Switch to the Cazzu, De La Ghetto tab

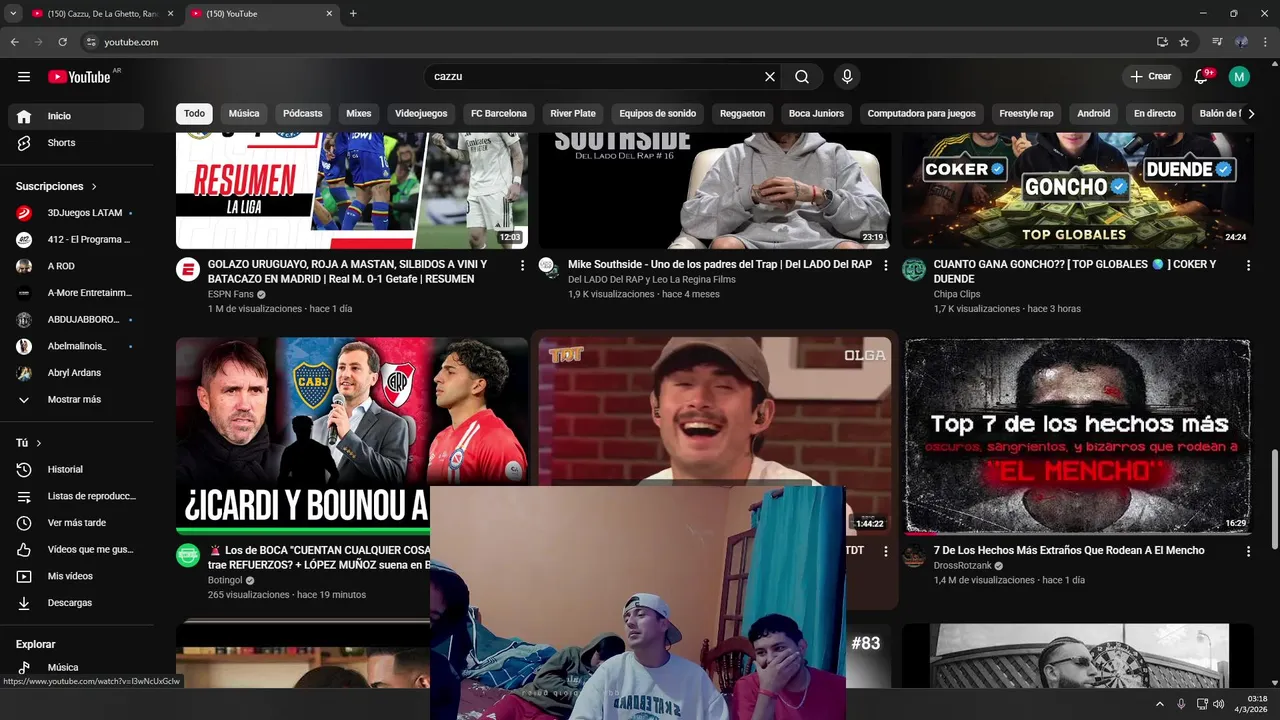coord(102,14)
